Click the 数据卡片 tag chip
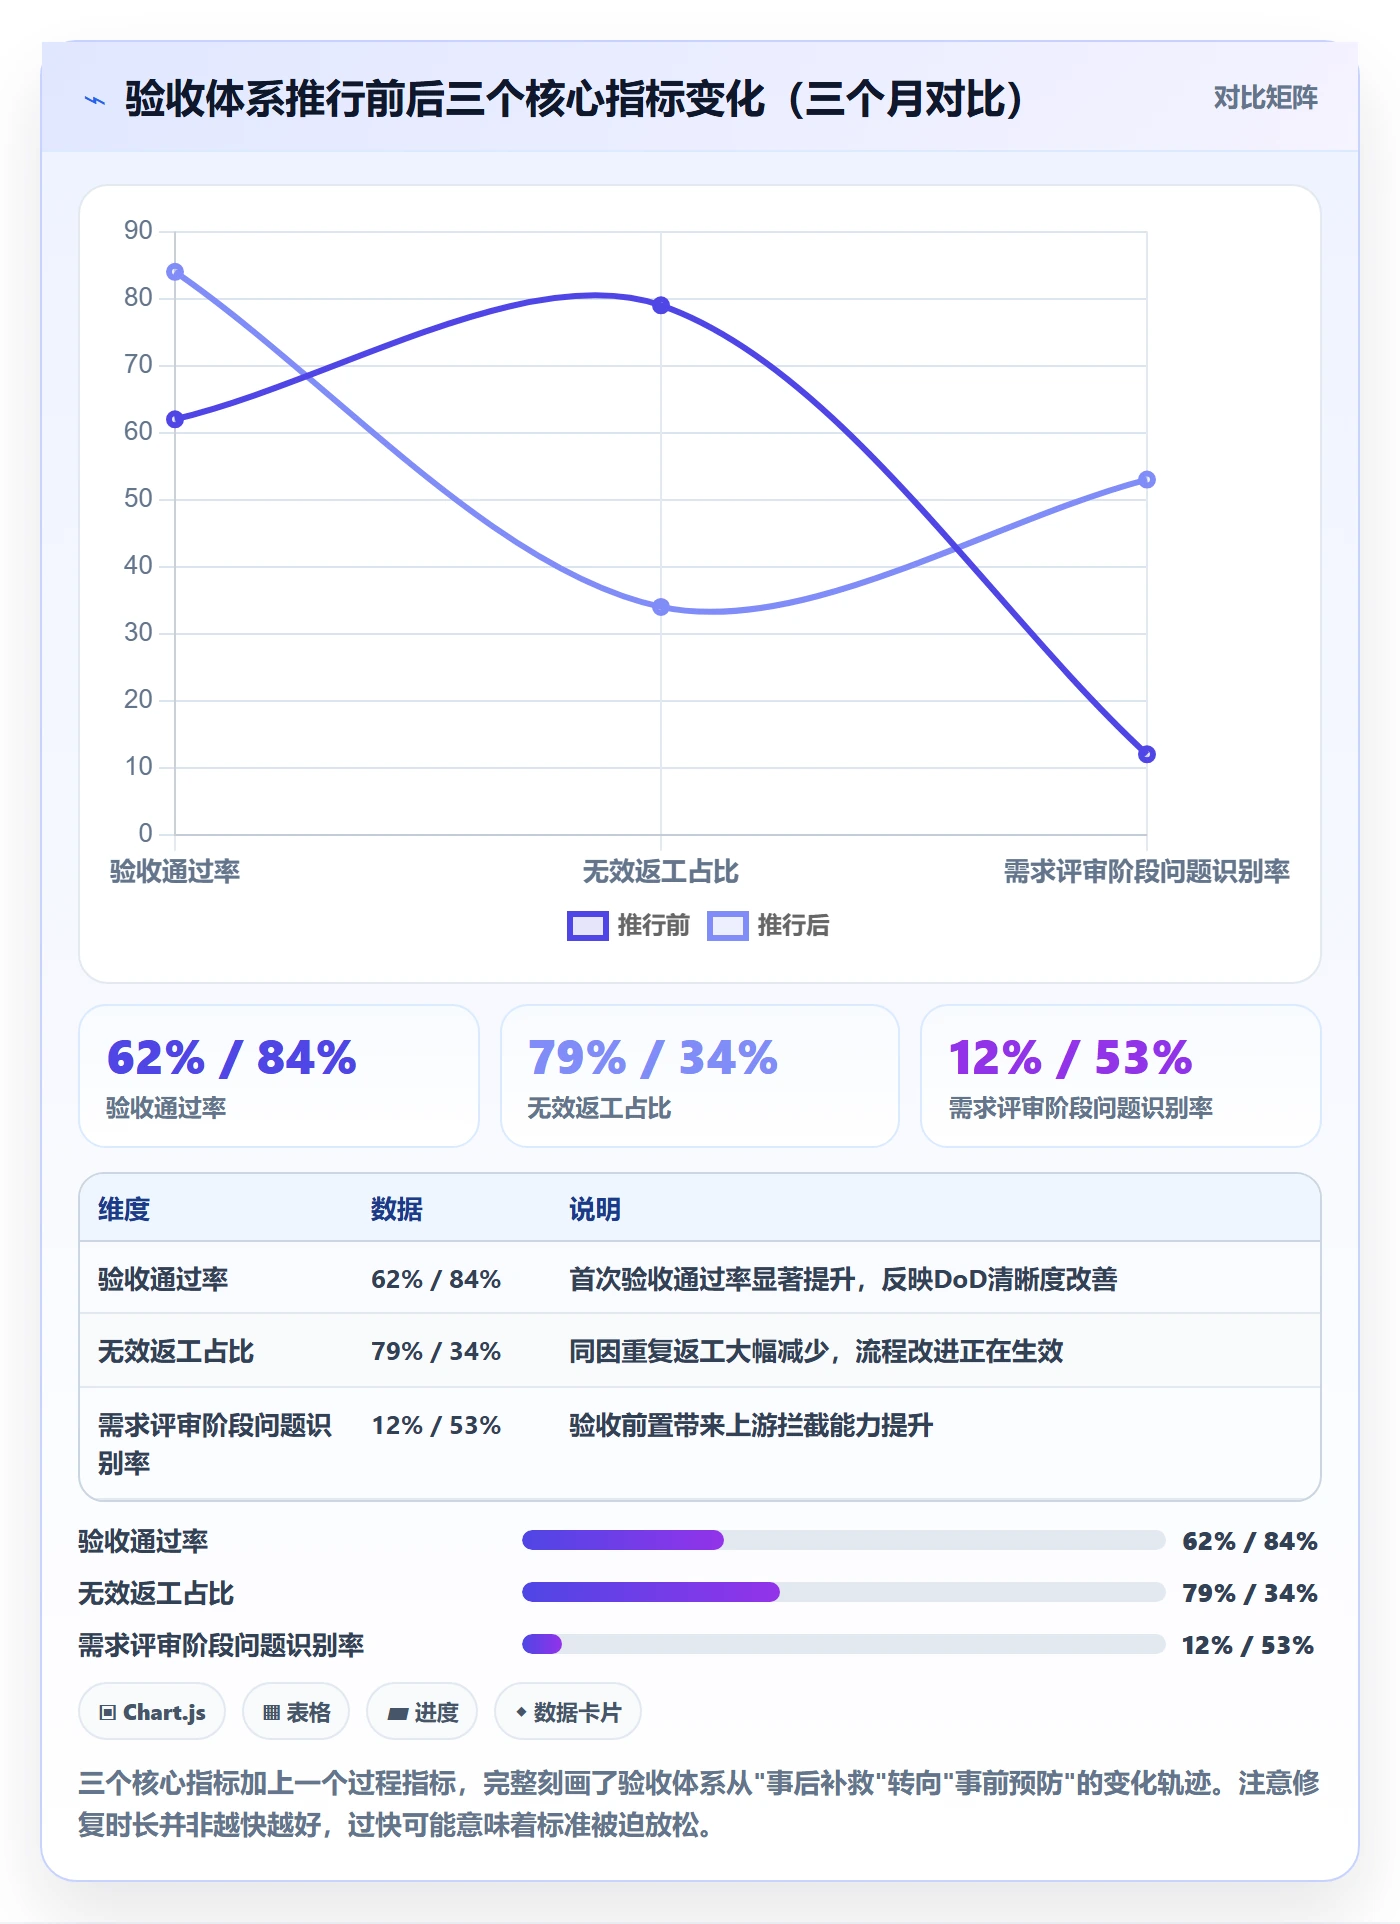This screenshot has width=1400, height=1924. click(x=568, y=1712)
